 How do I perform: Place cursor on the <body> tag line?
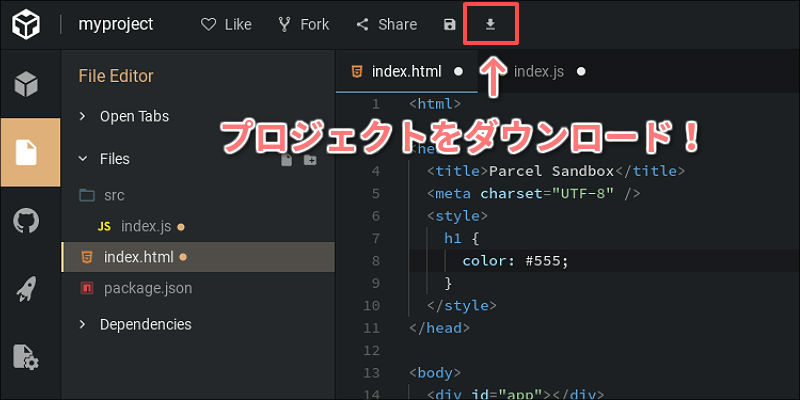[x=435, y=372]
